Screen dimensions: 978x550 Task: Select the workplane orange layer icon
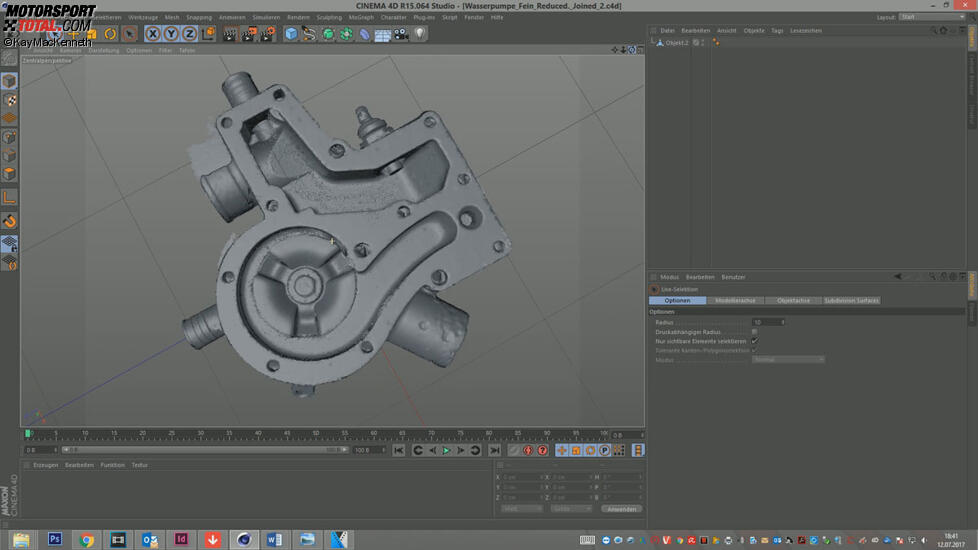pos(9,118)
